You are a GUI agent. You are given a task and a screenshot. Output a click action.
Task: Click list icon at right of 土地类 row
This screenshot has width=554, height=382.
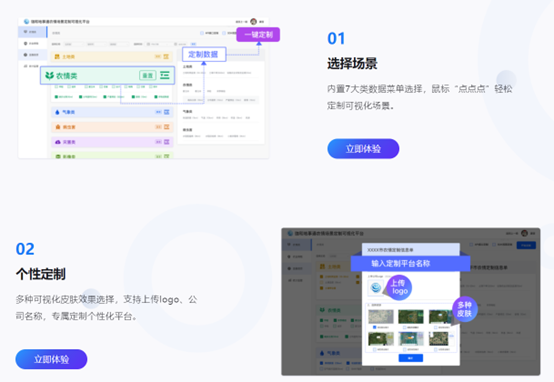click(x=166, y=57)
